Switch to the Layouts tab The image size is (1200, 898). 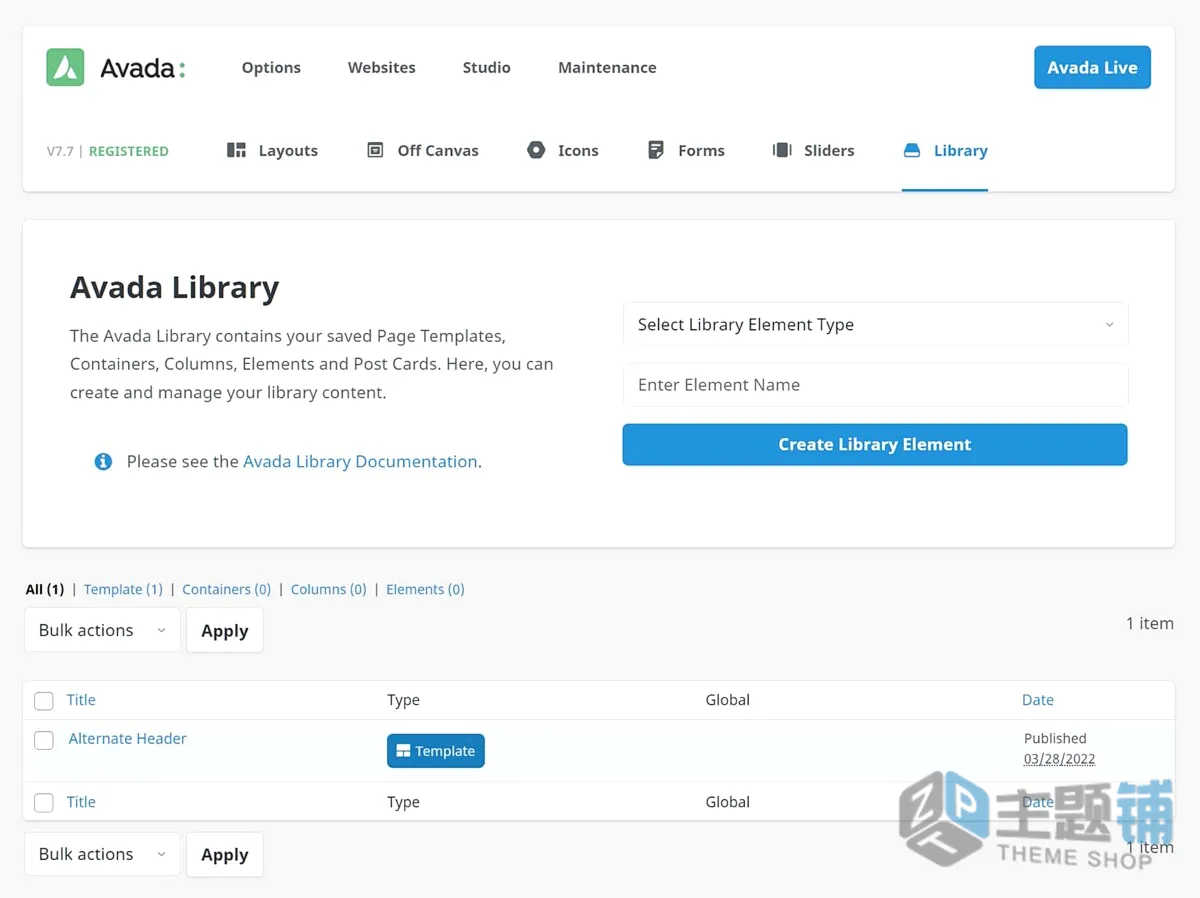point(272,150)
